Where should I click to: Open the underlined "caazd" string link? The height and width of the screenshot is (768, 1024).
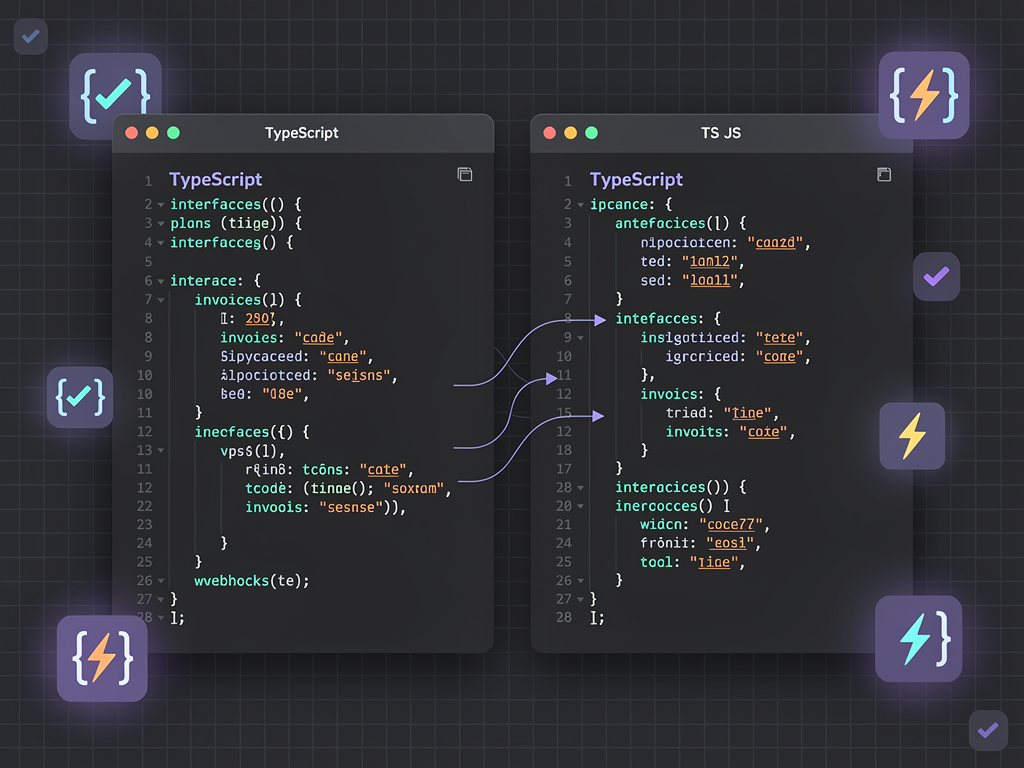click(775, 243)
